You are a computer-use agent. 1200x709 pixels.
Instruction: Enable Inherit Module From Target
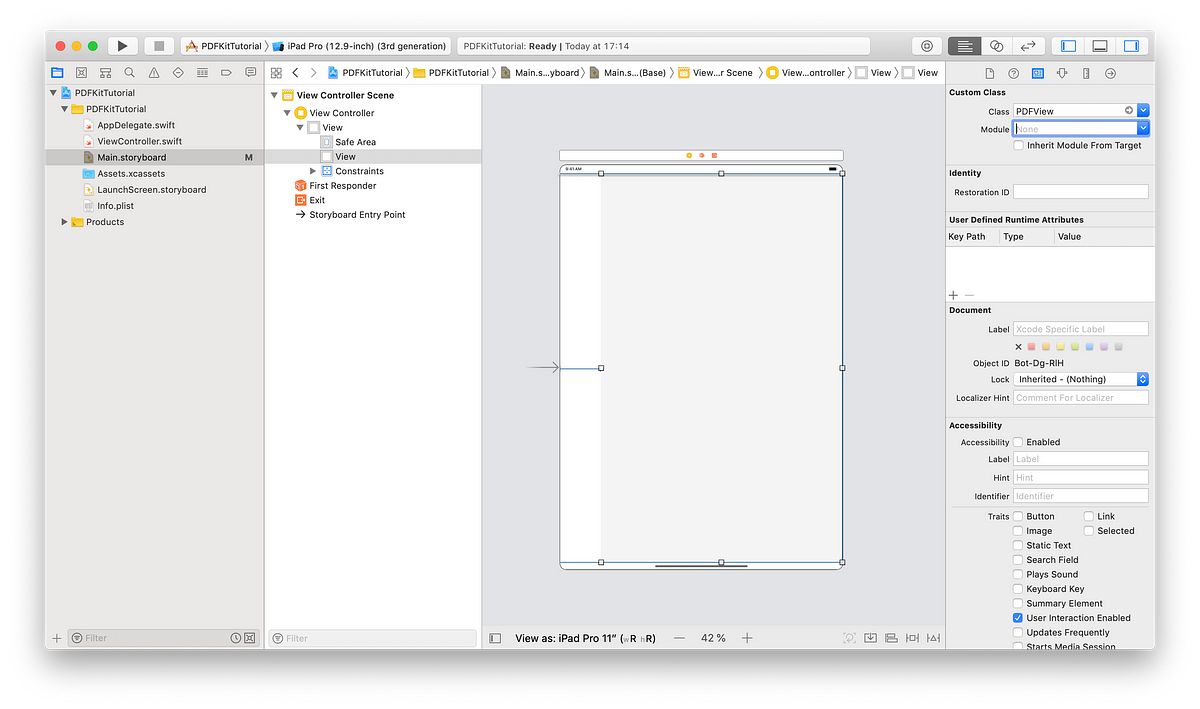(x=1018, y=145)
